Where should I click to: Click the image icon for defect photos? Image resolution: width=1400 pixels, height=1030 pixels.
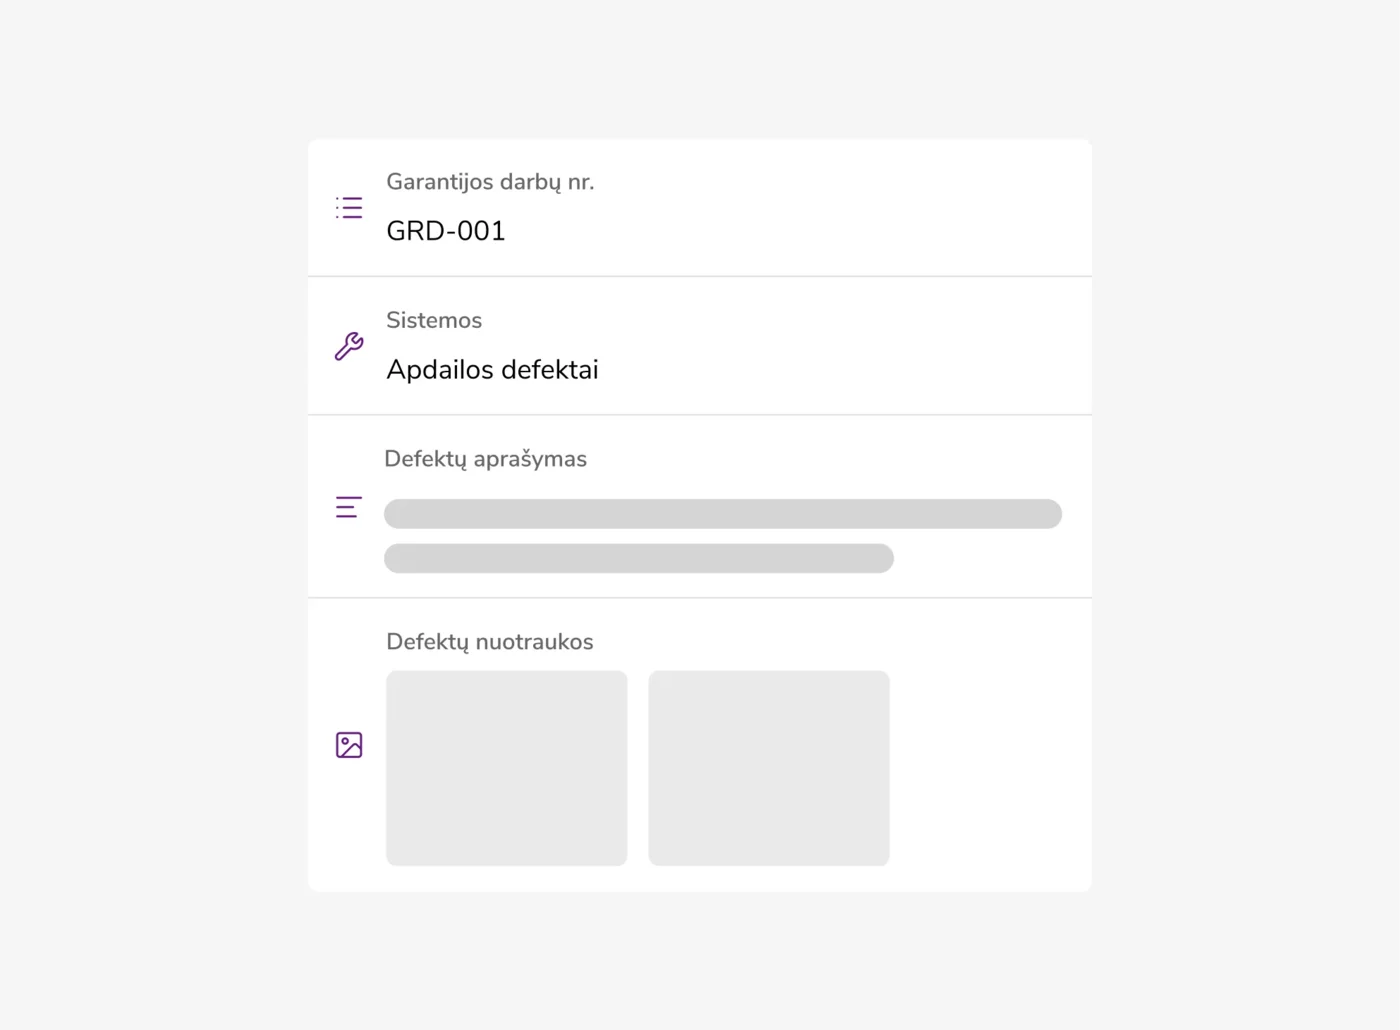pos(349,745)
